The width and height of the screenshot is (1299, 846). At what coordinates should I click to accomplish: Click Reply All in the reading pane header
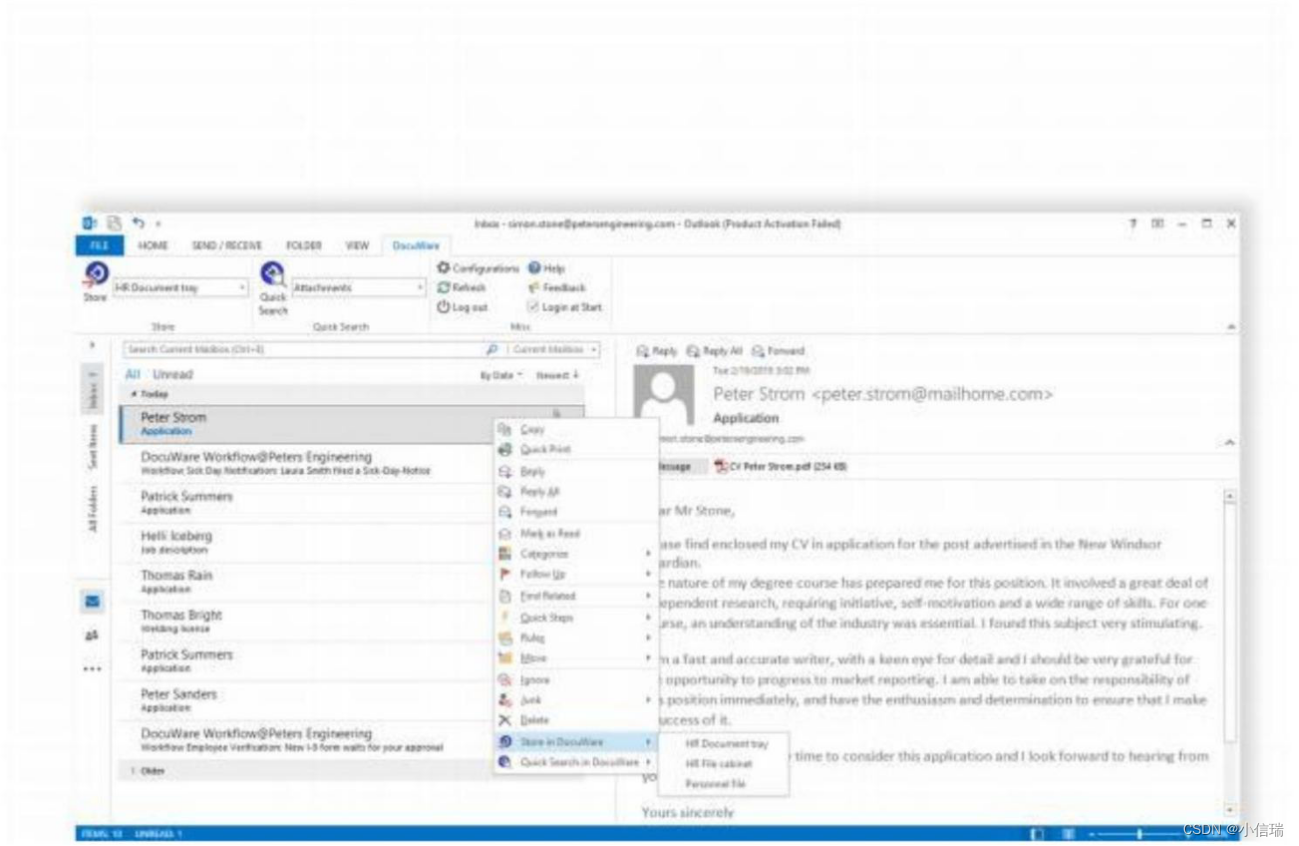(x=714, y=351)
